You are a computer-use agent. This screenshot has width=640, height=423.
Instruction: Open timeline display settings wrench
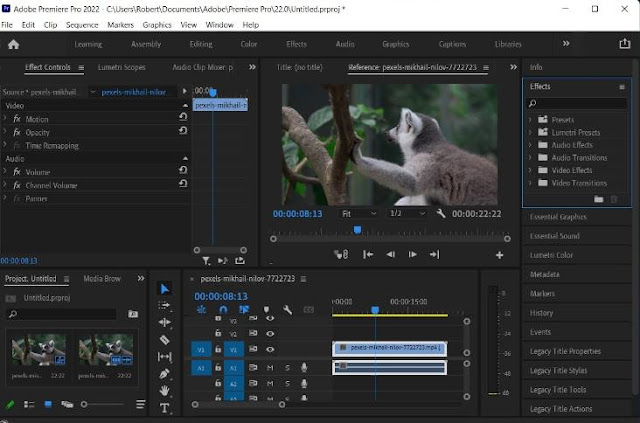[x=287, y=310]
